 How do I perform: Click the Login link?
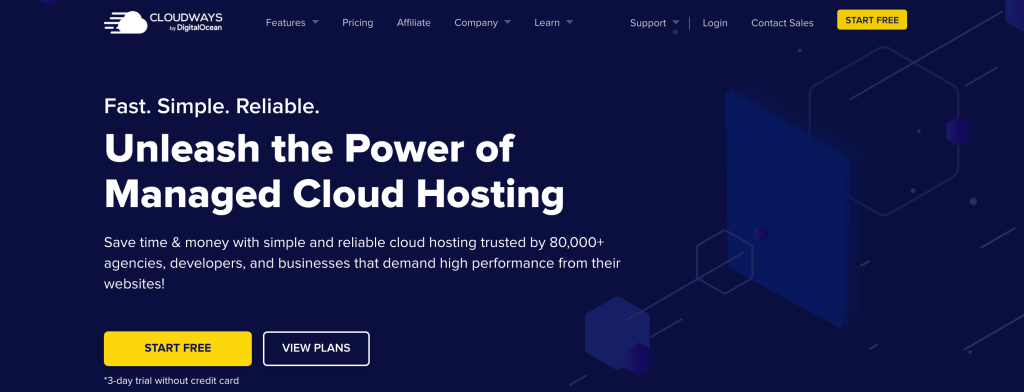[x=715, y=23]
